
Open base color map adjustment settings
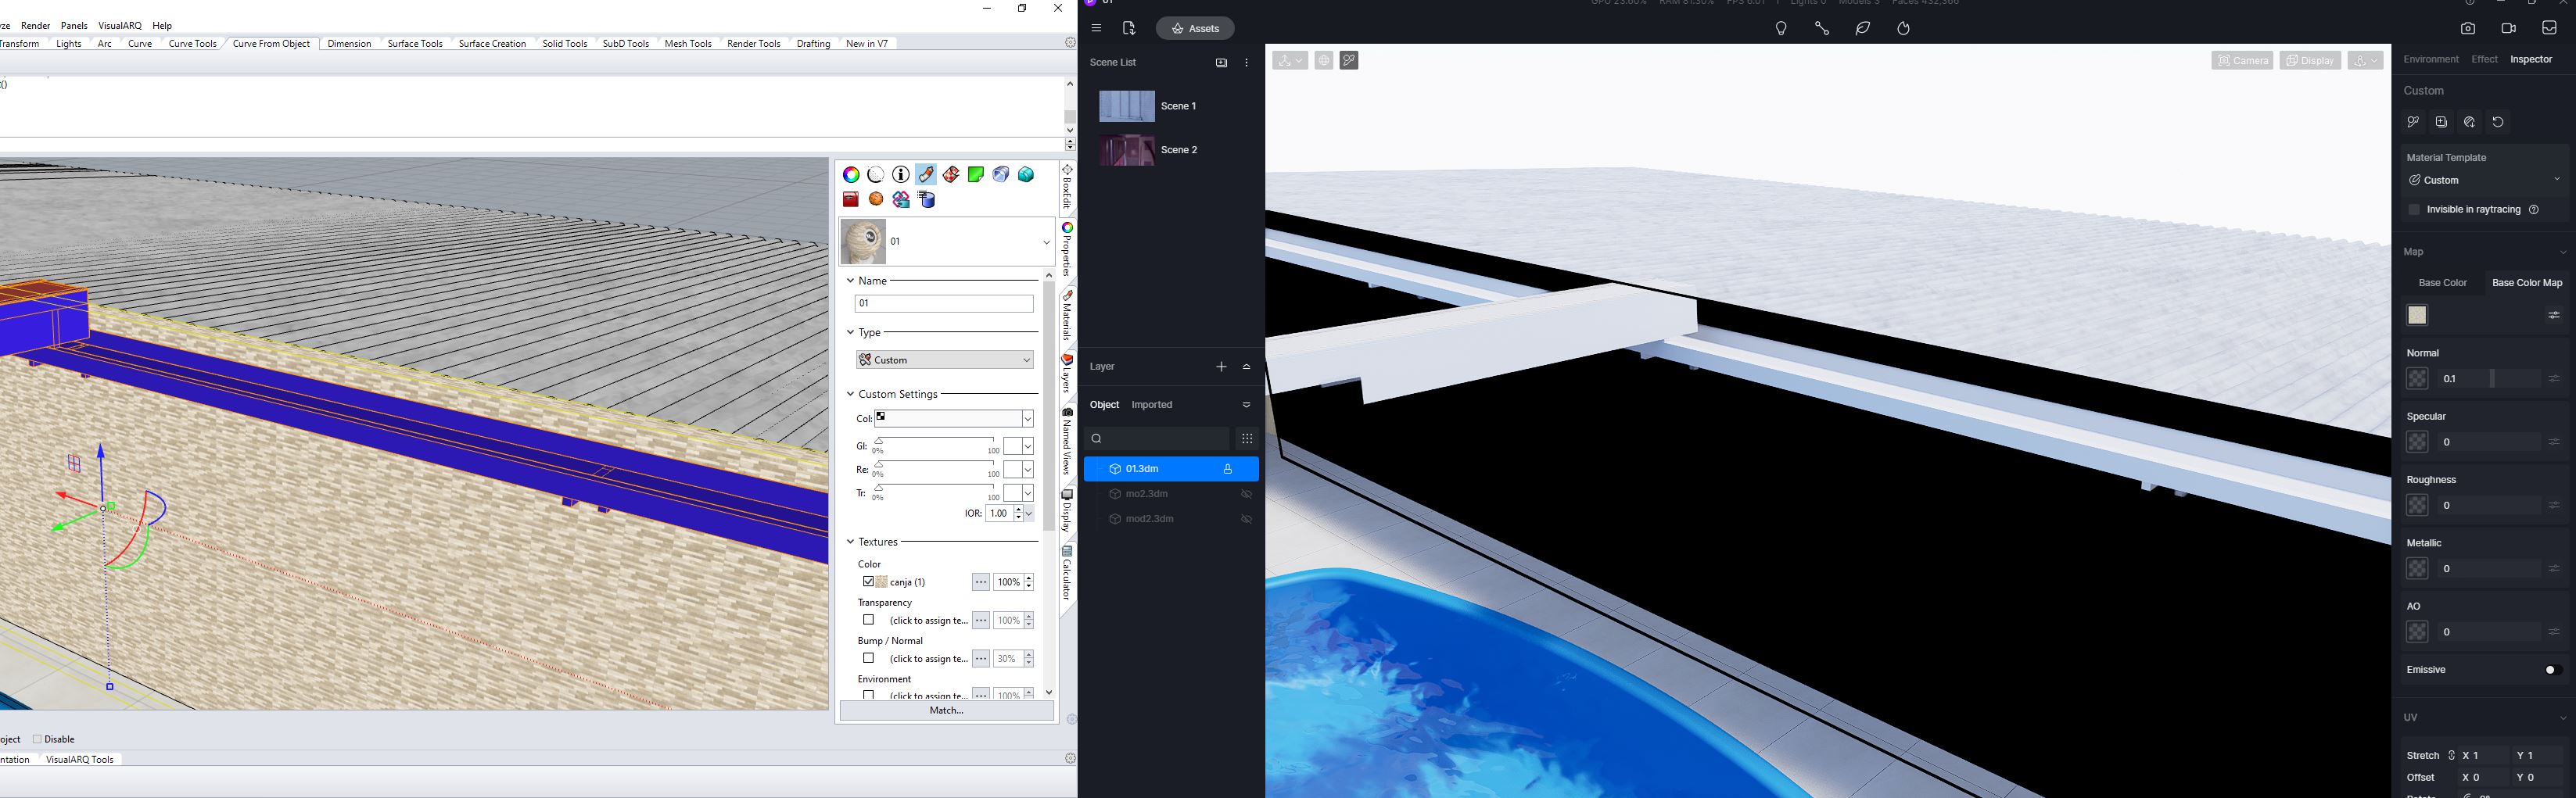pyautogui.click(x=2553, y=316)
